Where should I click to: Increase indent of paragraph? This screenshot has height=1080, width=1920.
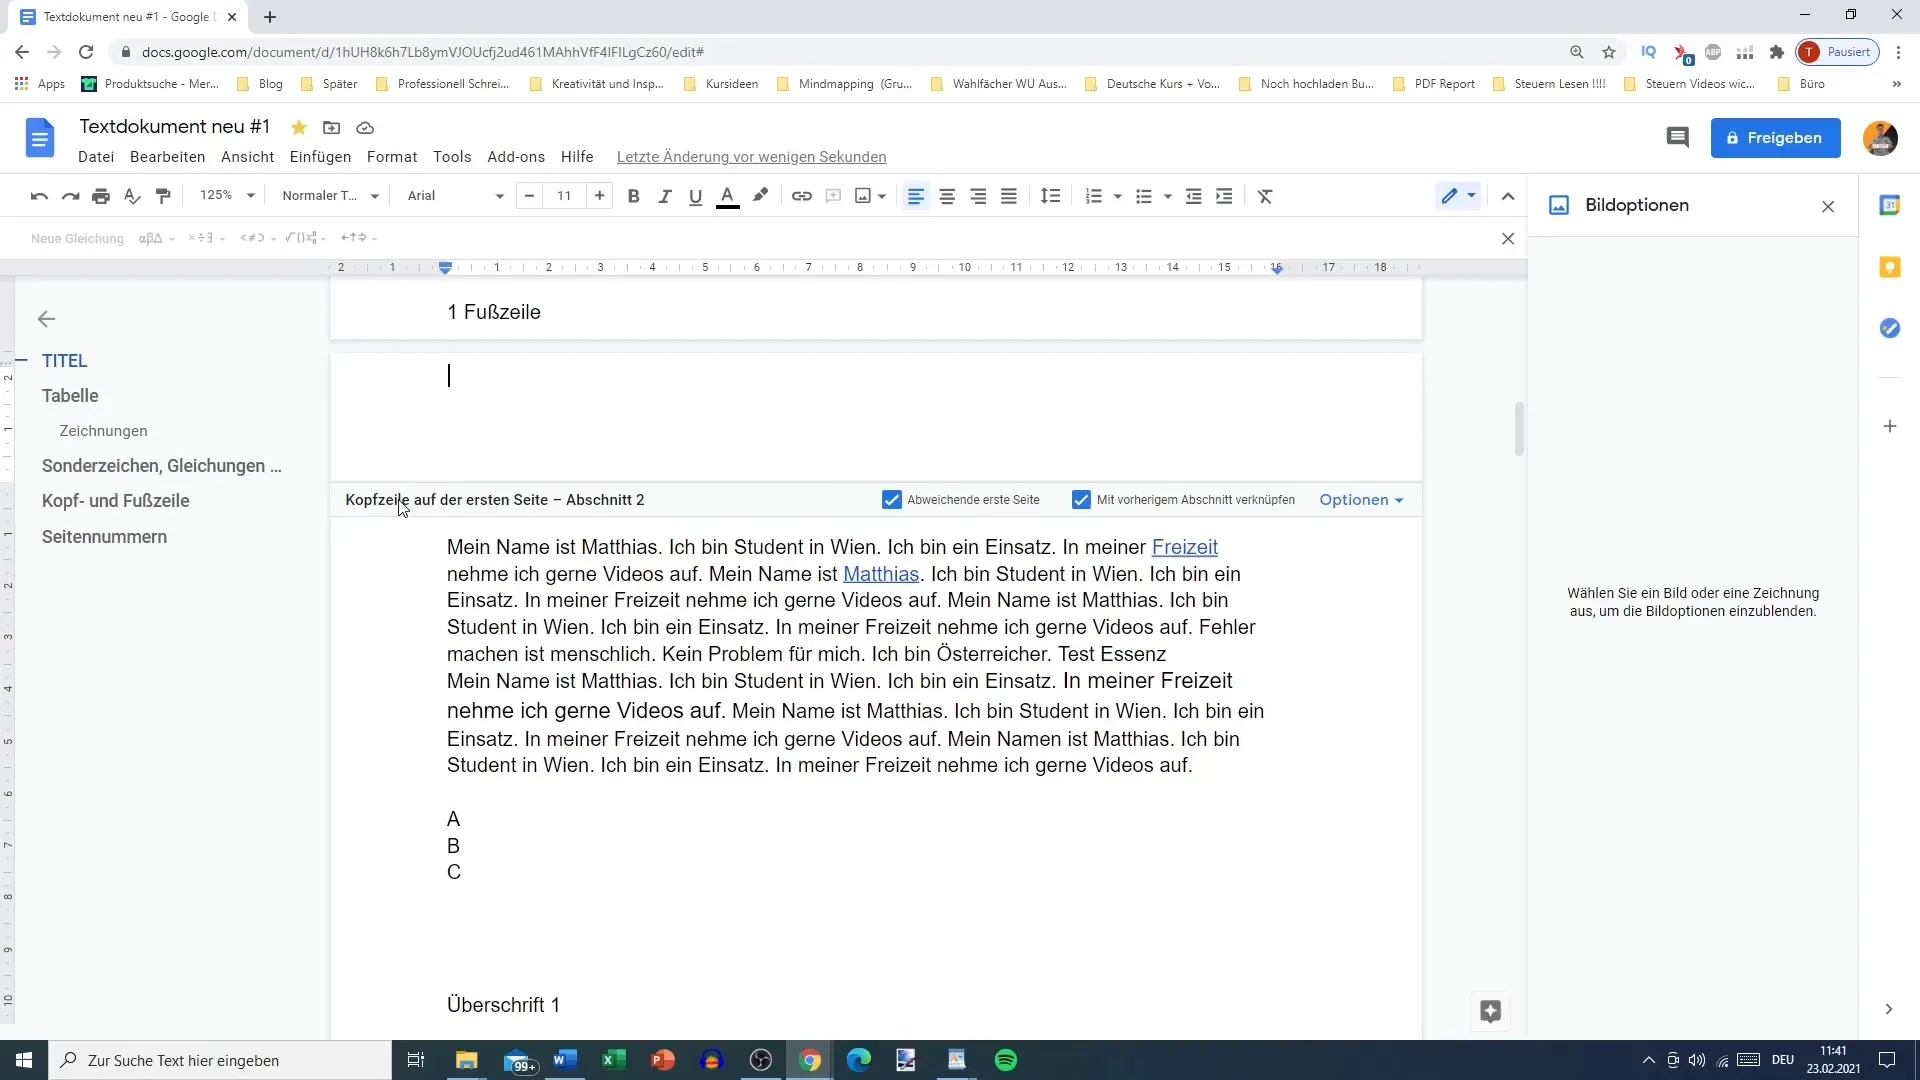1224,196
